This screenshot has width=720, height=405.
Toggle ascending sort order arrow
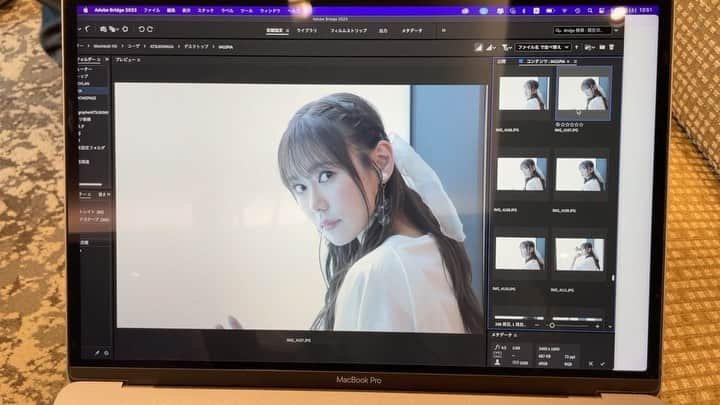(x=577, y=47)
